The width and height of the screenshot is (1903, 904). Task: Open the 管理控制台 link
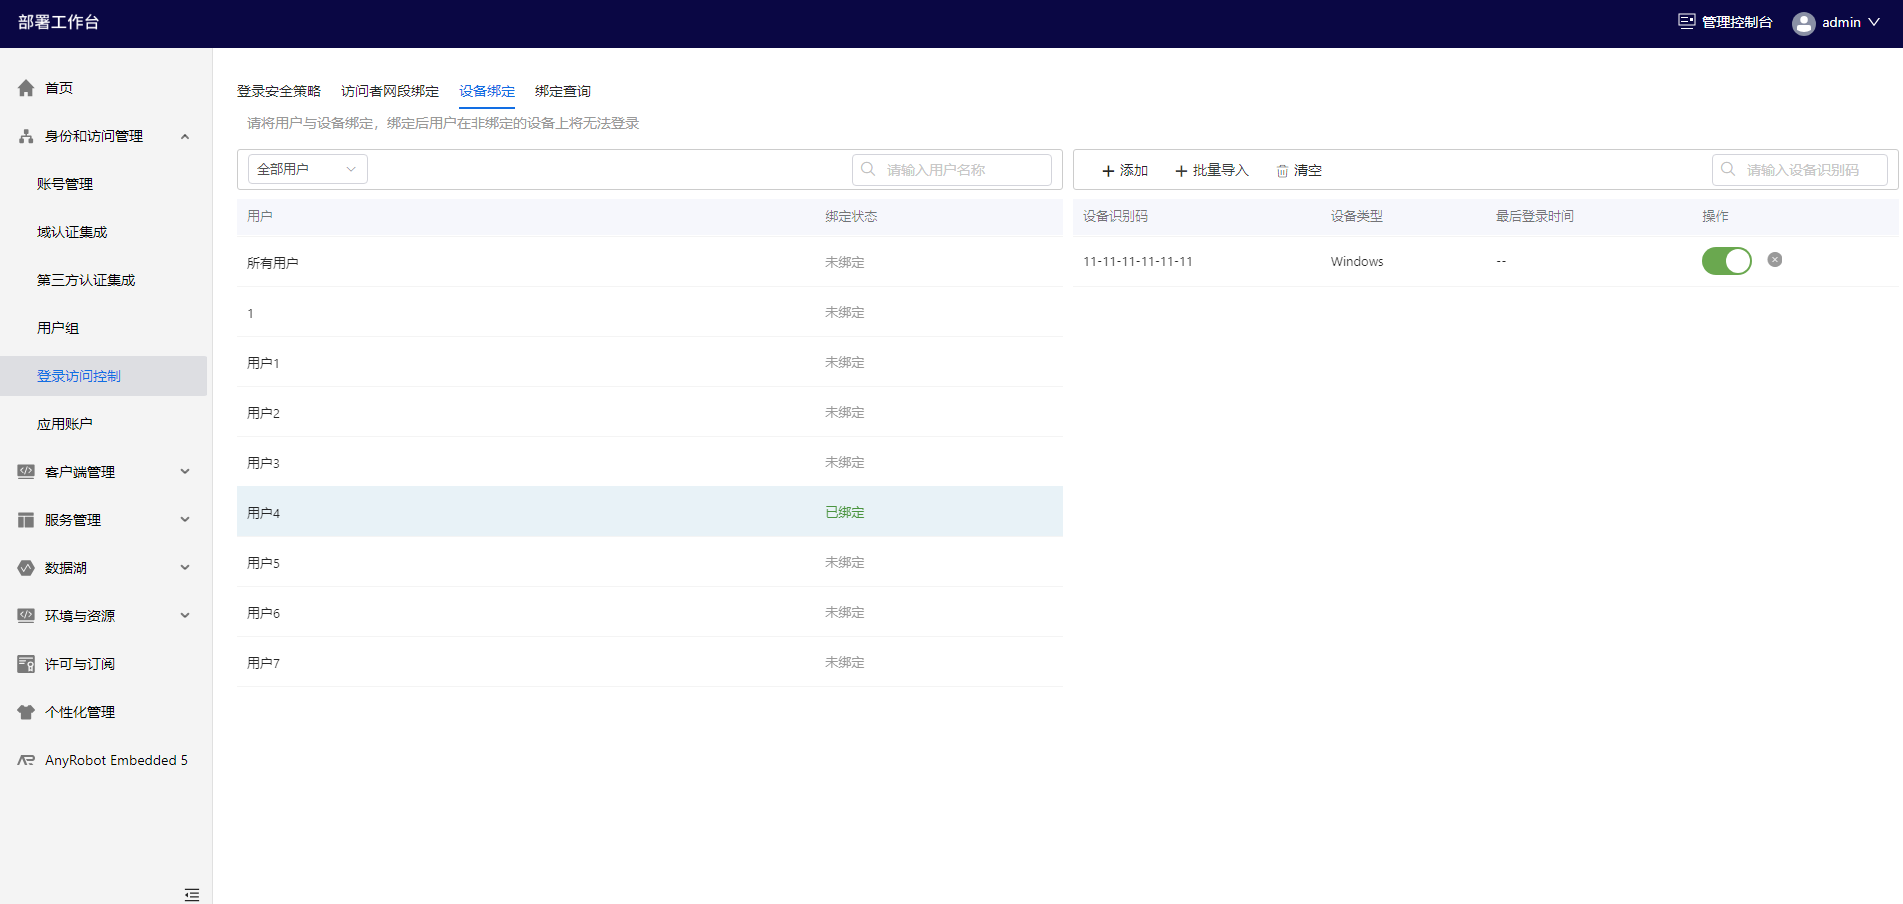(x=1737, y=22)
